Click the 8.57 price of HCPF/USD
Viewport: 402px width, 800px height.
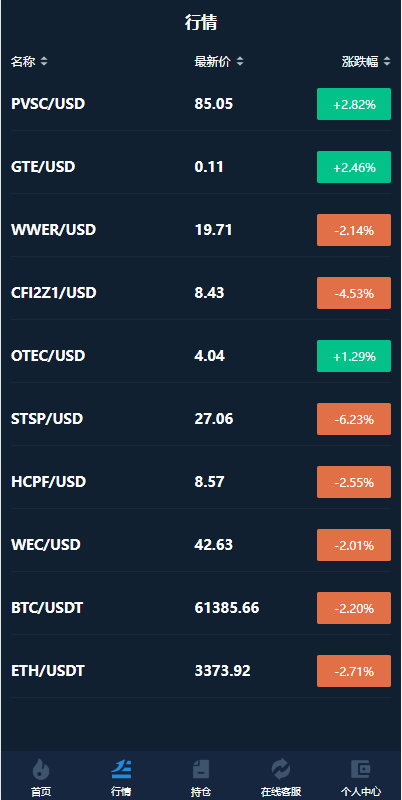click(209, 482)
